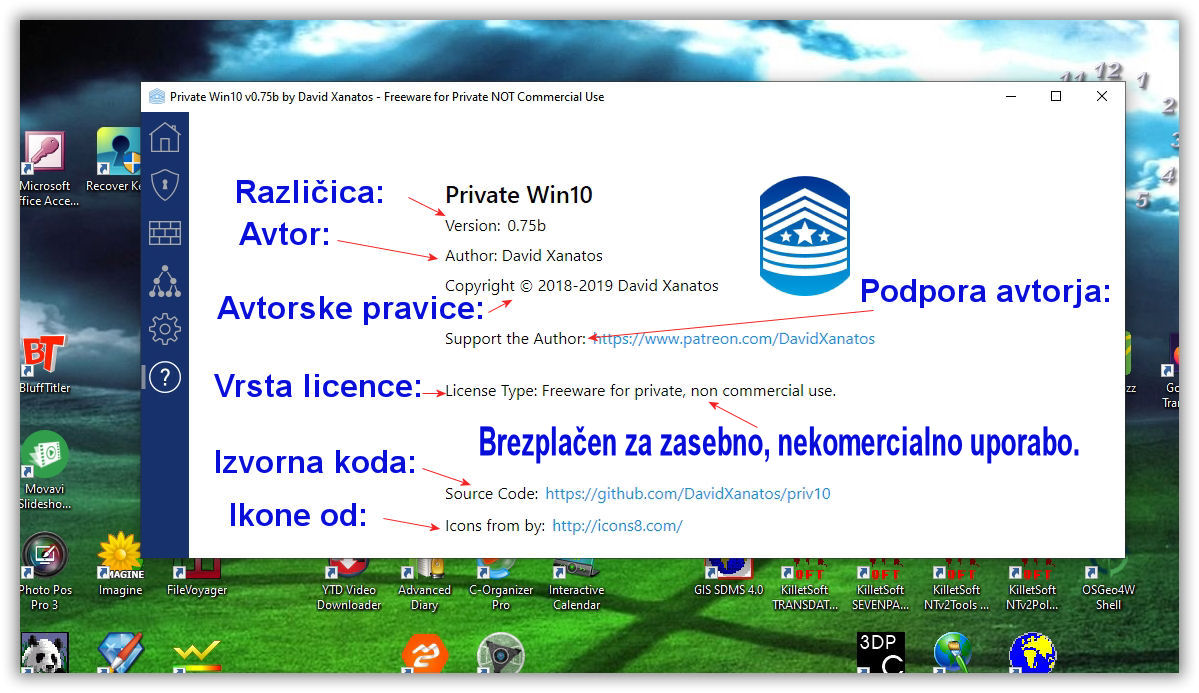
Task: Open the firewall brick wall page
Action: click(x=165, y=233)
